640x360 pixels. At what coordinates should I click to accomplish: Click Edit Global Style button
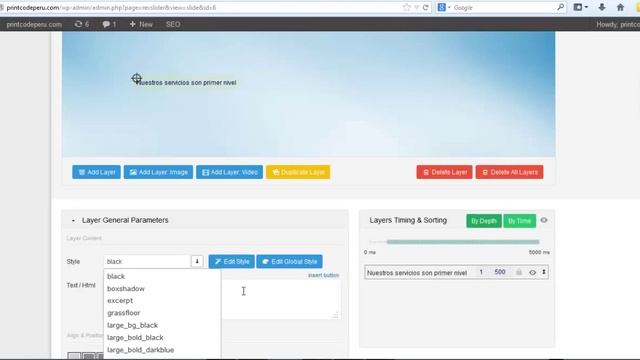click(x=289, y=262)
